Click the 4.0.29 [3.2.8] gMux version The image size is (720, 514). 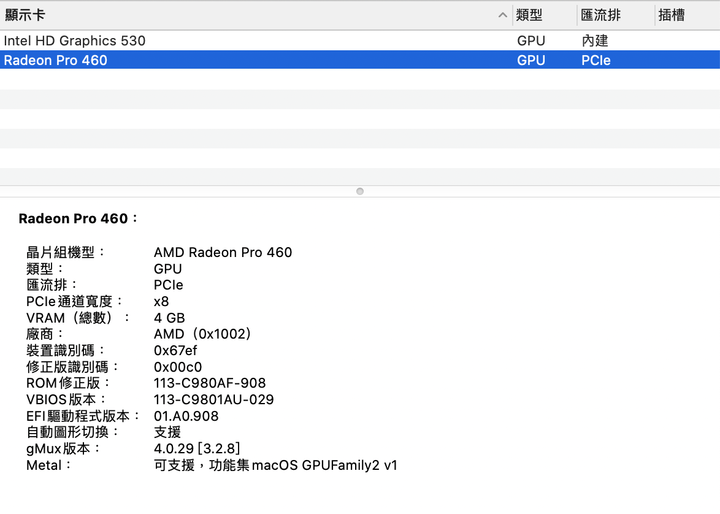[x=197, y=448]
